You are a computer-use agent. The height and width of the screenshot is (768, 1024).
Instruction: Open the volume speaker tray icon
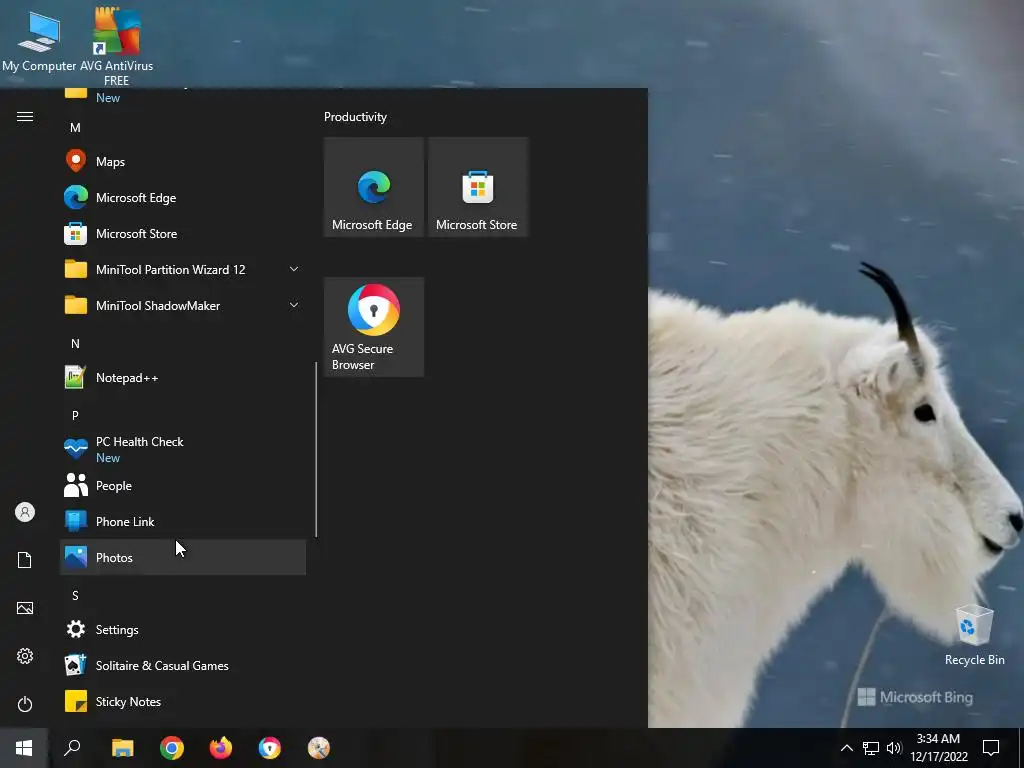click(x=894, y=748)
